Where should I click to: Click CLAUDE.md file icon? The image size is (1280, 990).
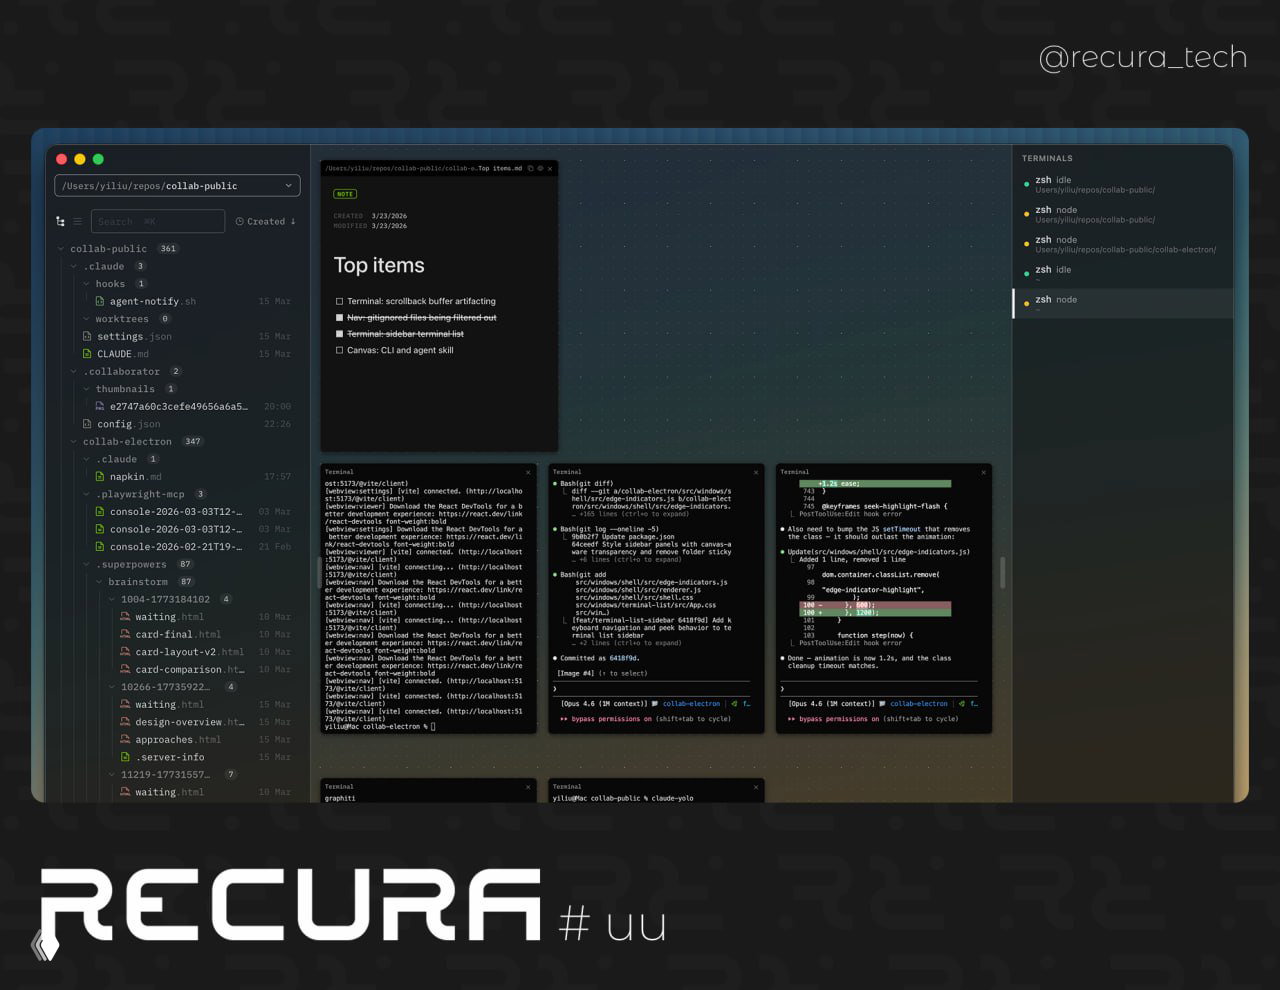pos(88,354)
